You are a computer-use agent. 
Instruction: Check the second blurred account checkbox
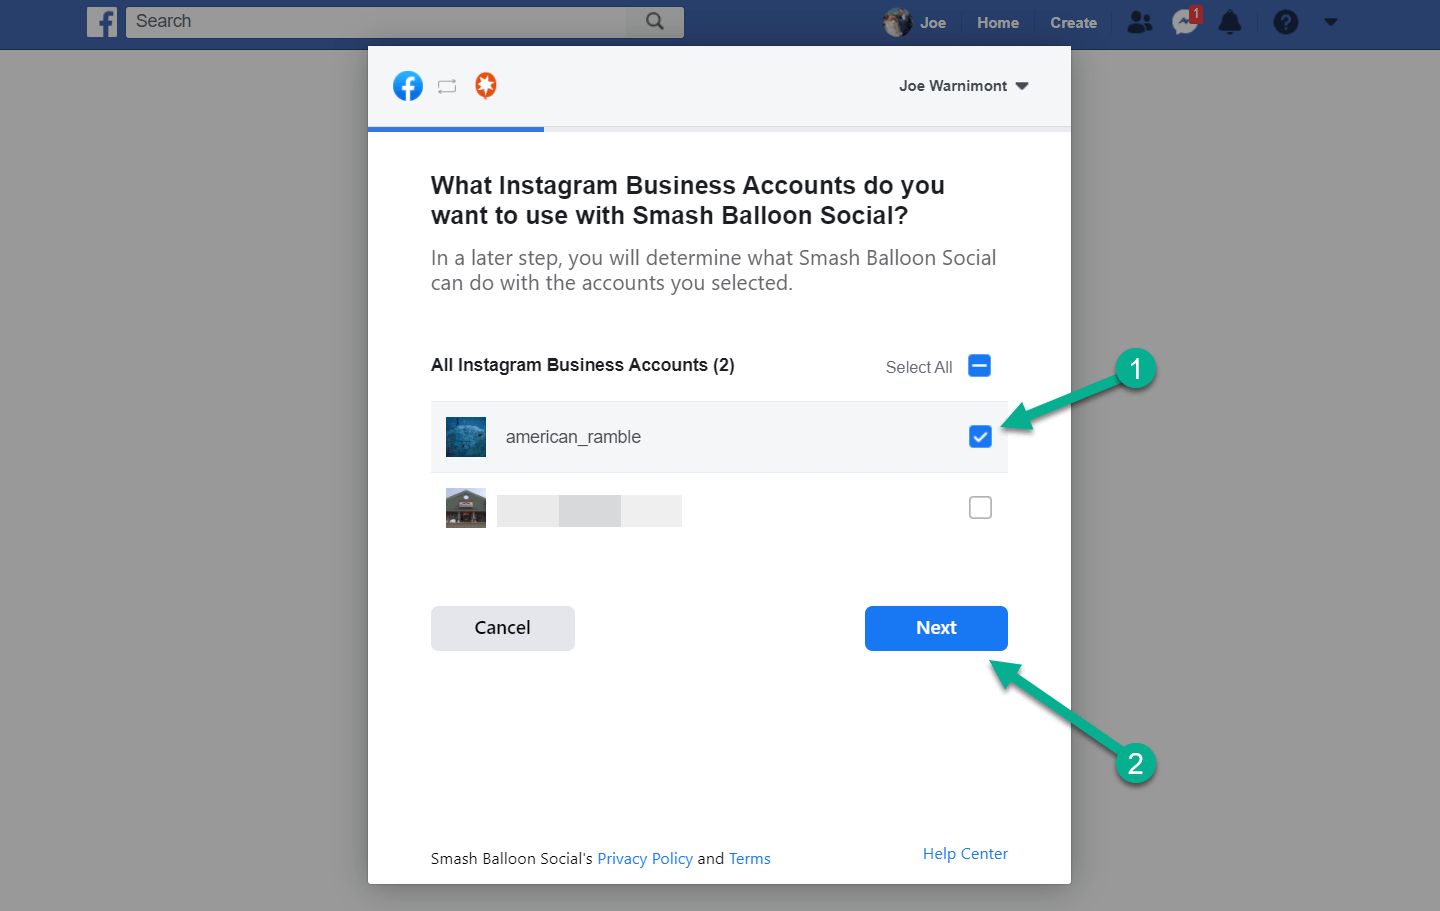coord(980,508)
